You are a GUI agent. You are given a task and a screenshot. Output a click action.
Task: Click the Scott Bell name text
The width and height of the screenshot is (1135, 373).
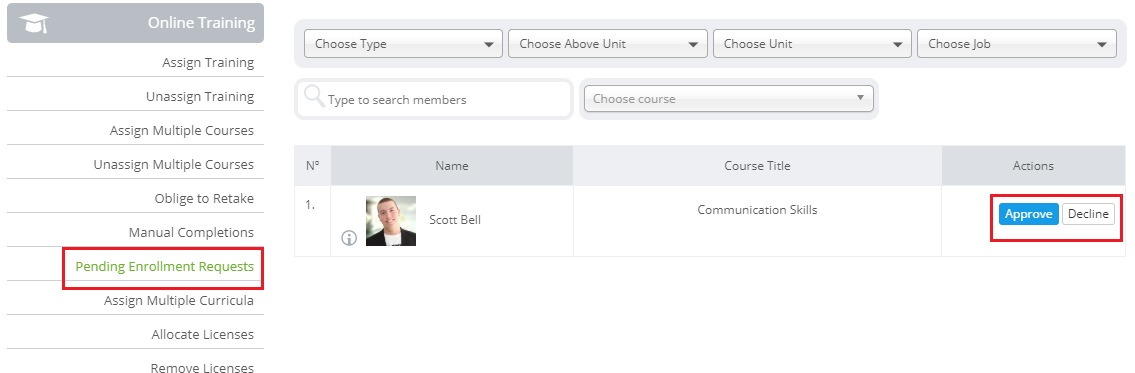(455, 220)
